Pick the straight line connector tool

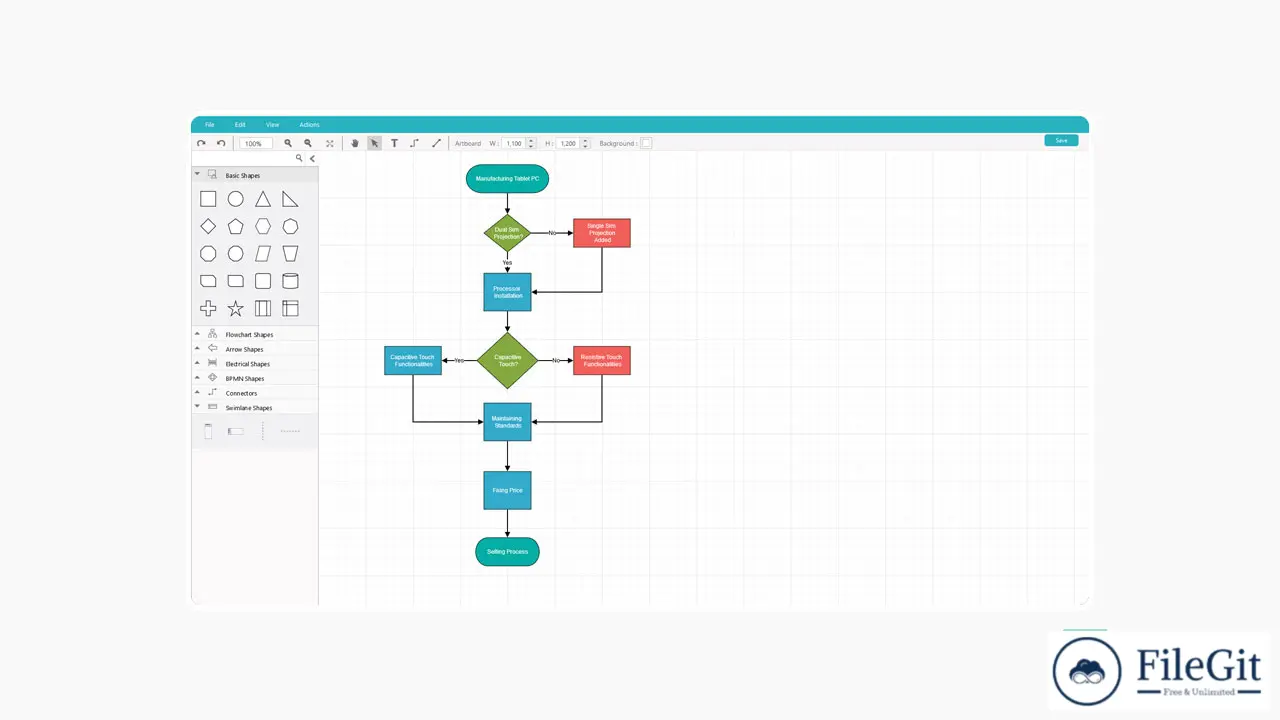click(x=436, y=143)
